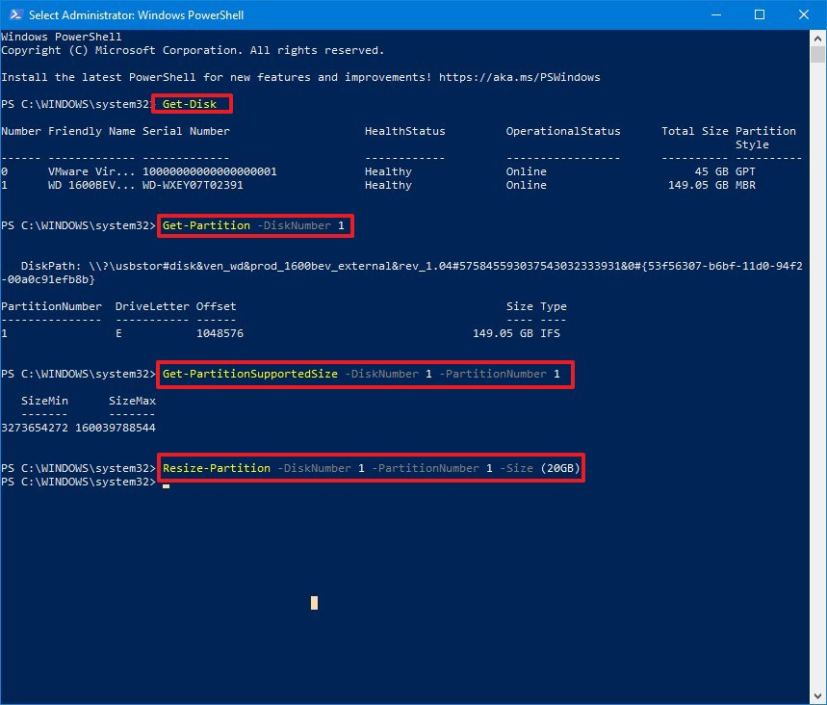The image size is (827, 705).
Task: Click the scrollbar up arrow
Action: (x=816, y=37)
